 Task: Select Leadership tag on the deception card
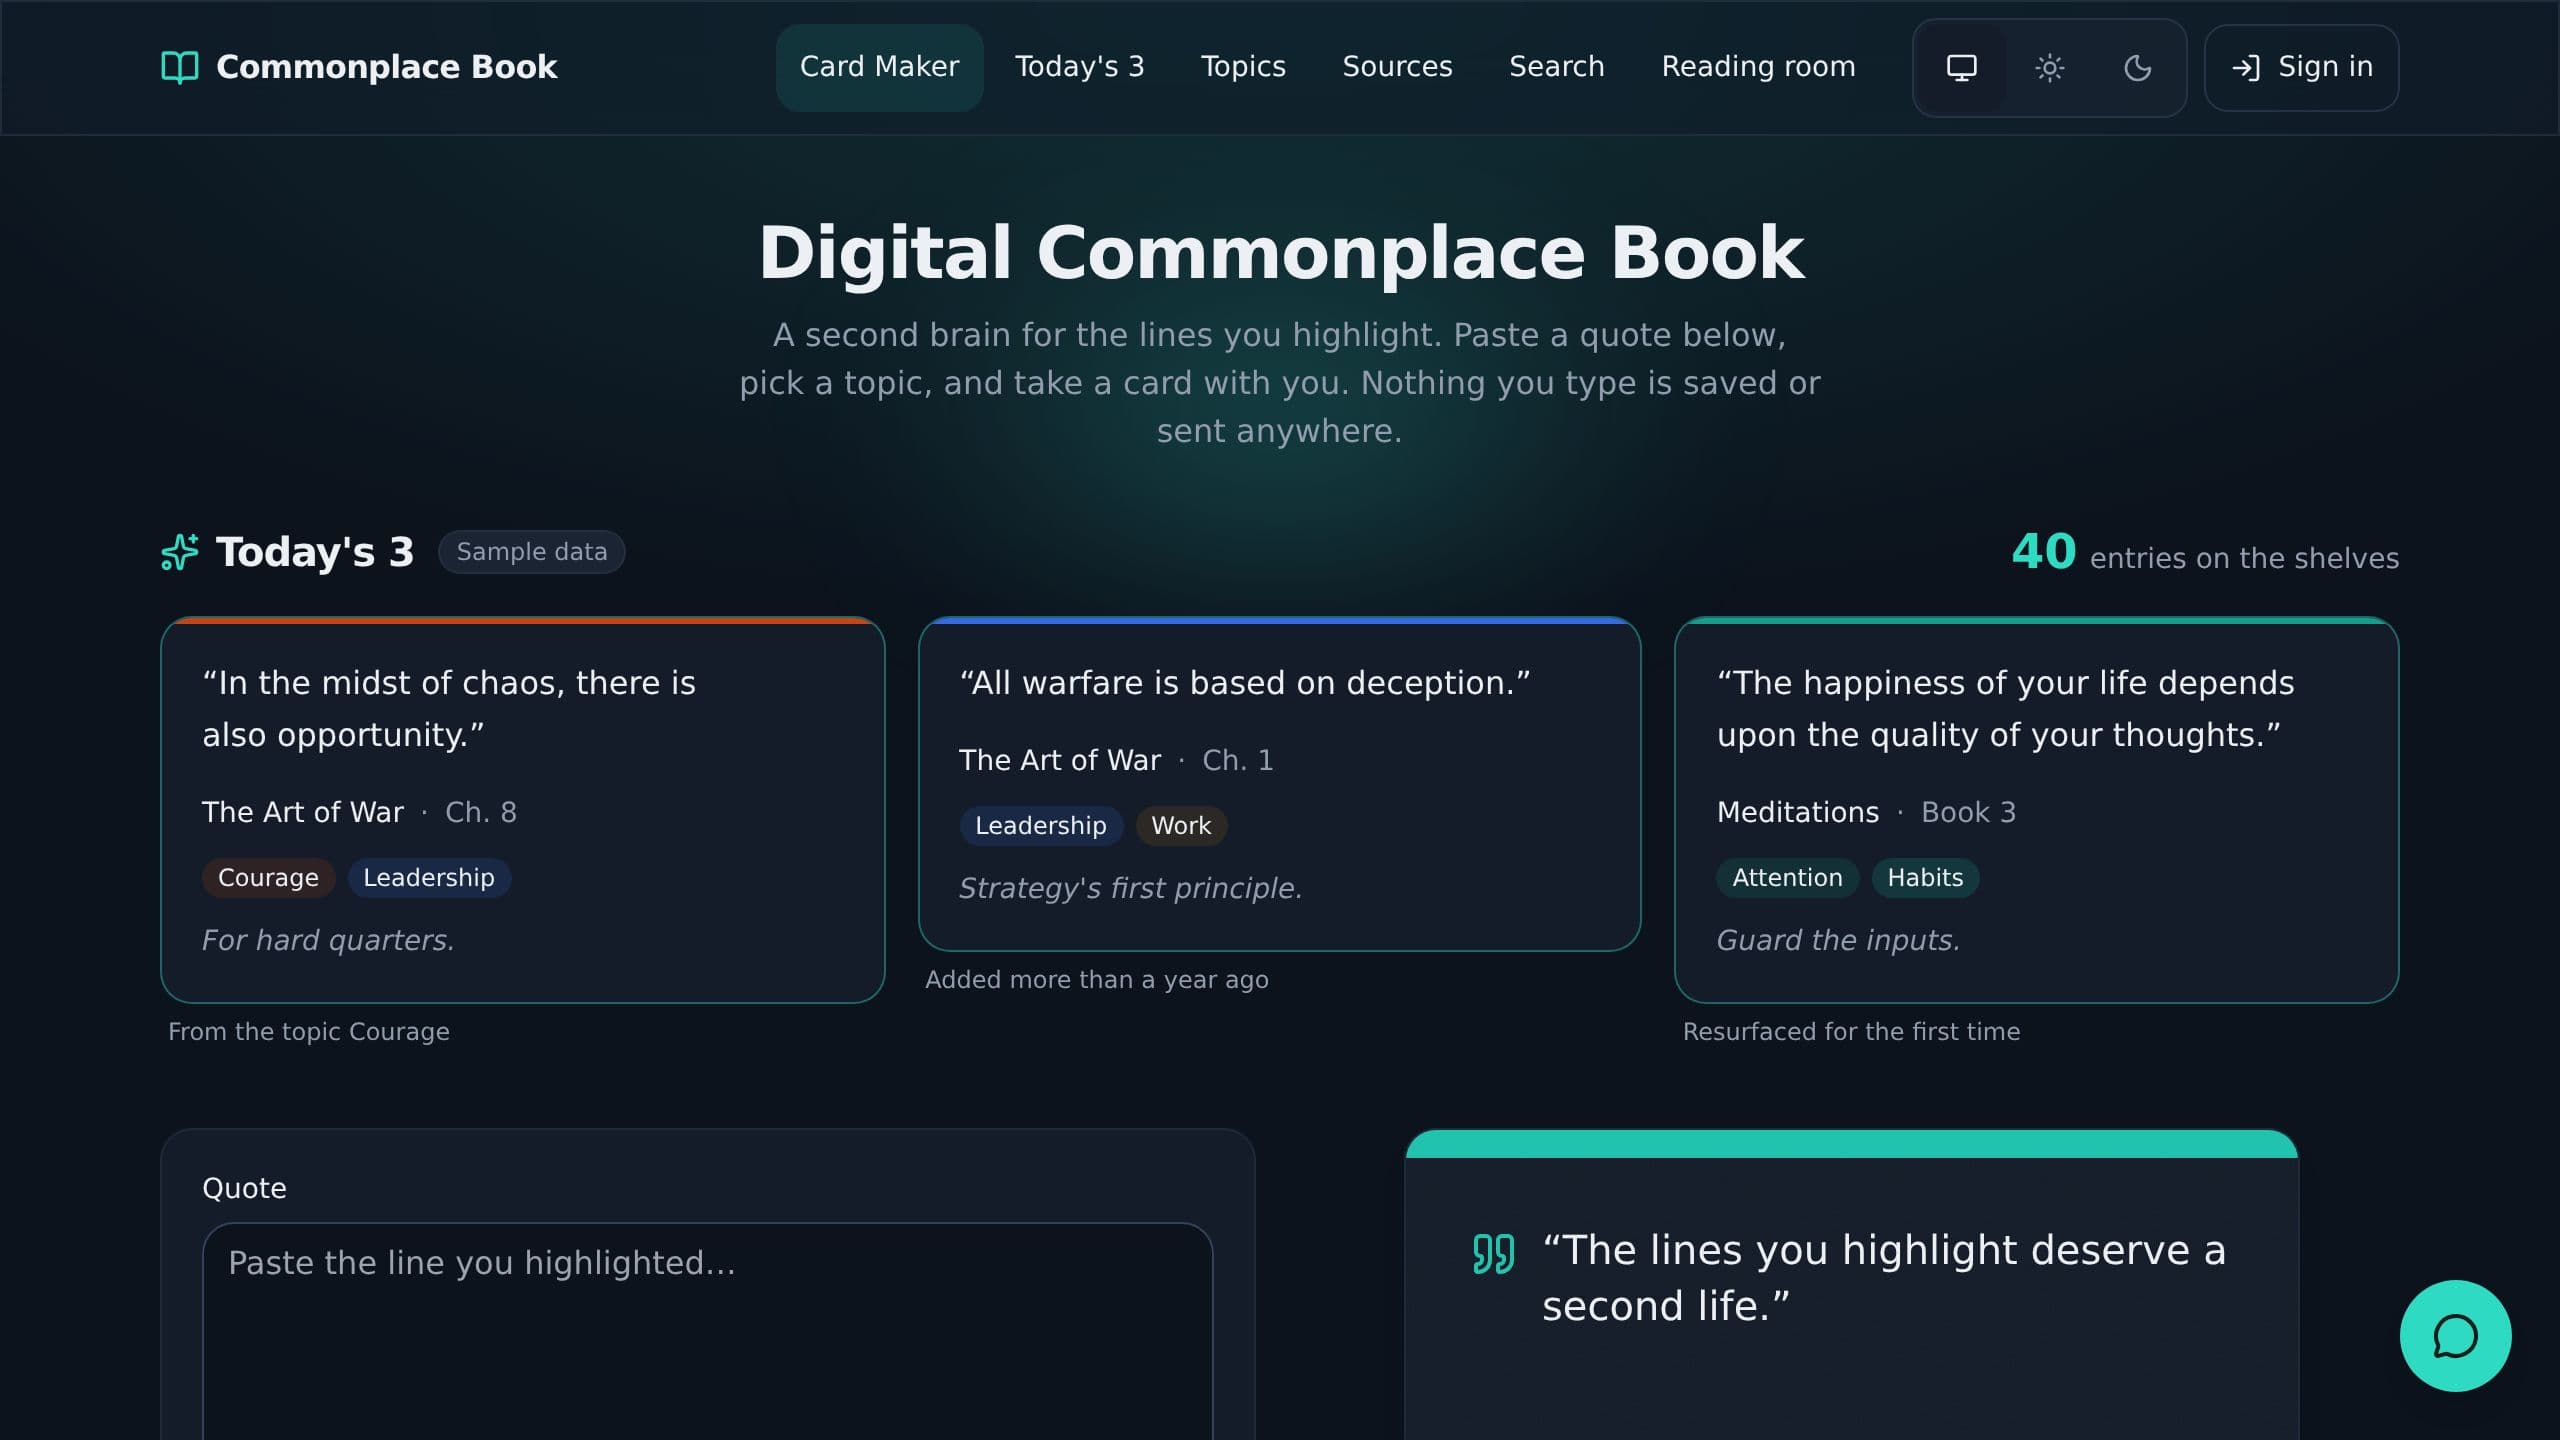(x=1041, y=826)
